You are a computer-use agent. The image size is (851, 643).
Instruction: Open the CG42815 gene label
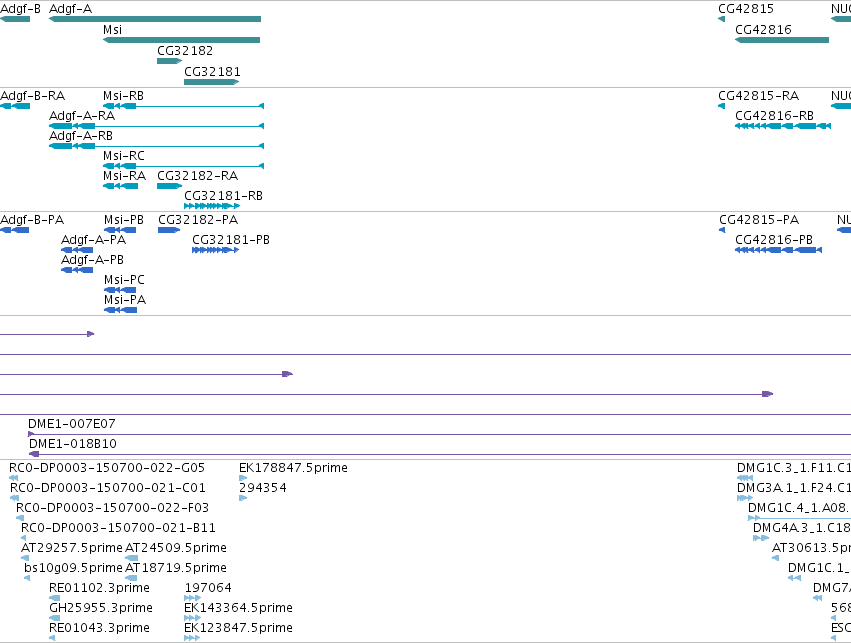[x=746, y=9]
